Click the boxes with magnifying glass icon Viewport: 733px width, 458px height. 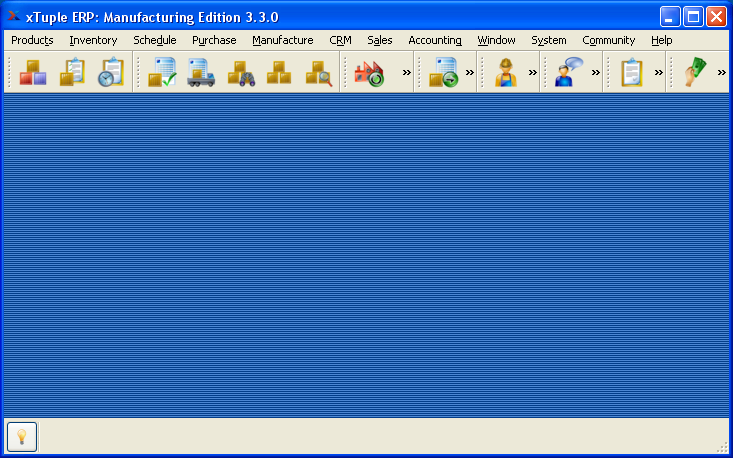coord(319,73)
